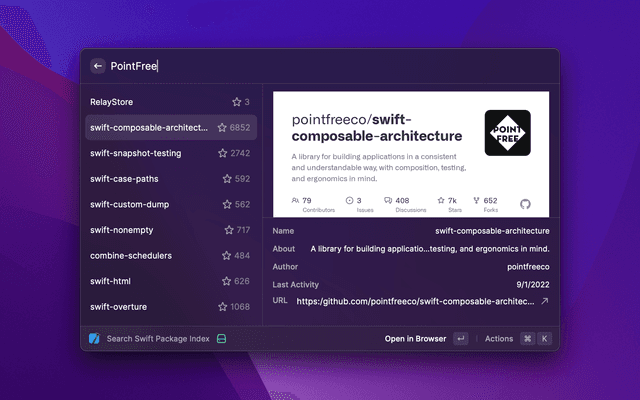The width and height of the screenshot is (640, 400).
Task: Click the teal icon beside search label
Action: pyautogui.click(x=221, y=338)
